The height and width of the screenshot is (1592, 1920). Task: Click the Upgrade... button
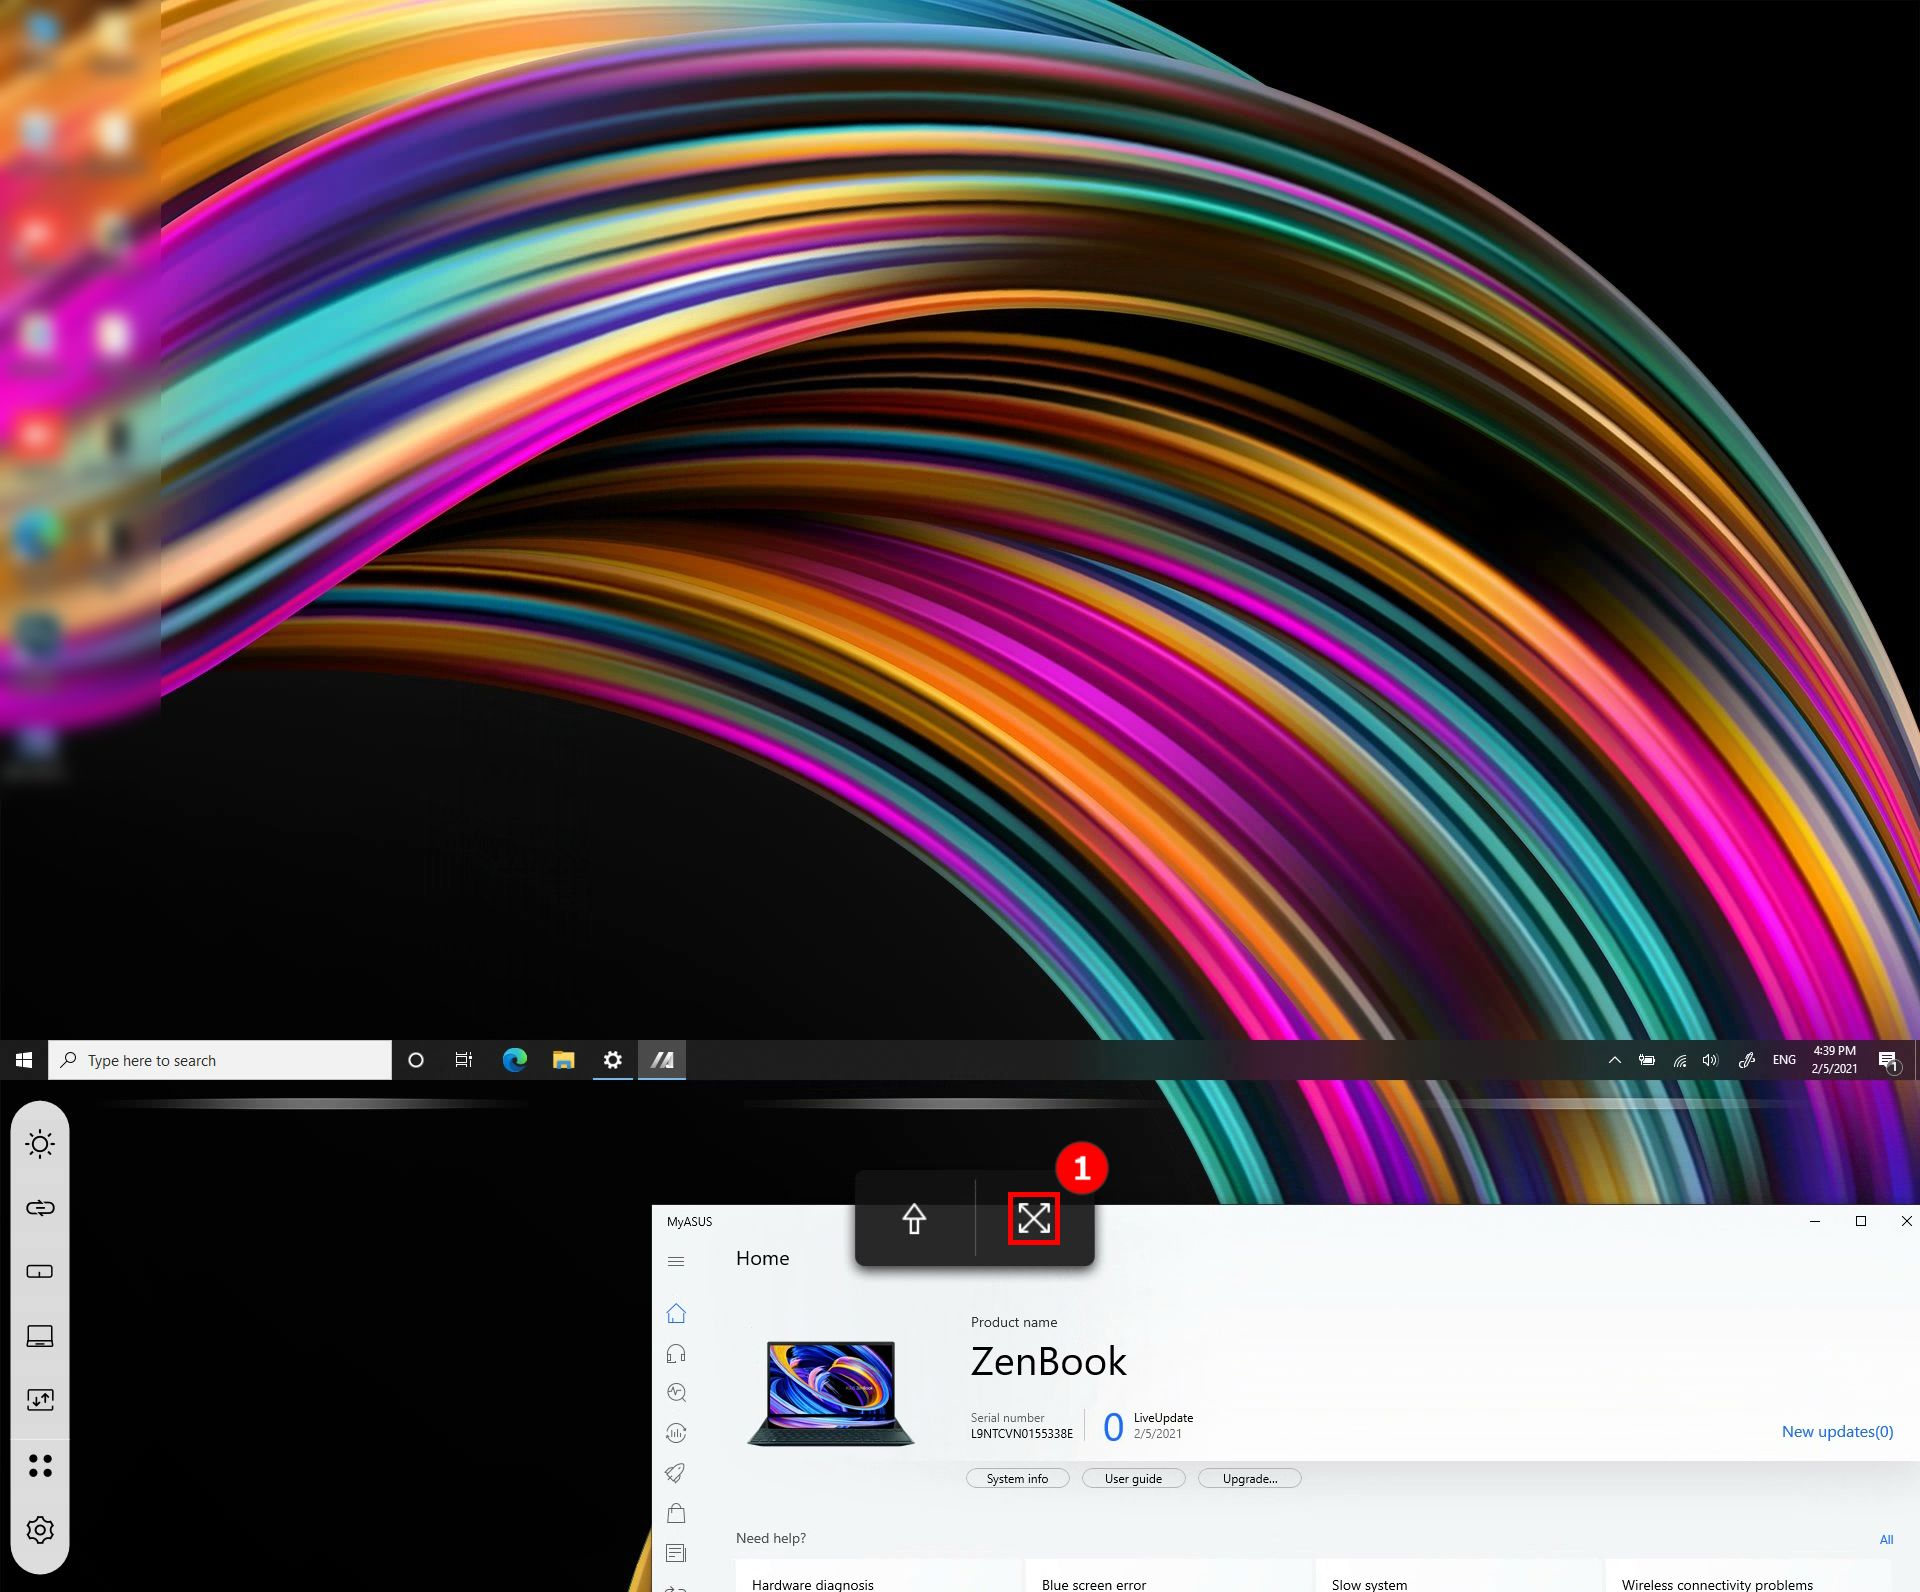click(1249, 1478)
